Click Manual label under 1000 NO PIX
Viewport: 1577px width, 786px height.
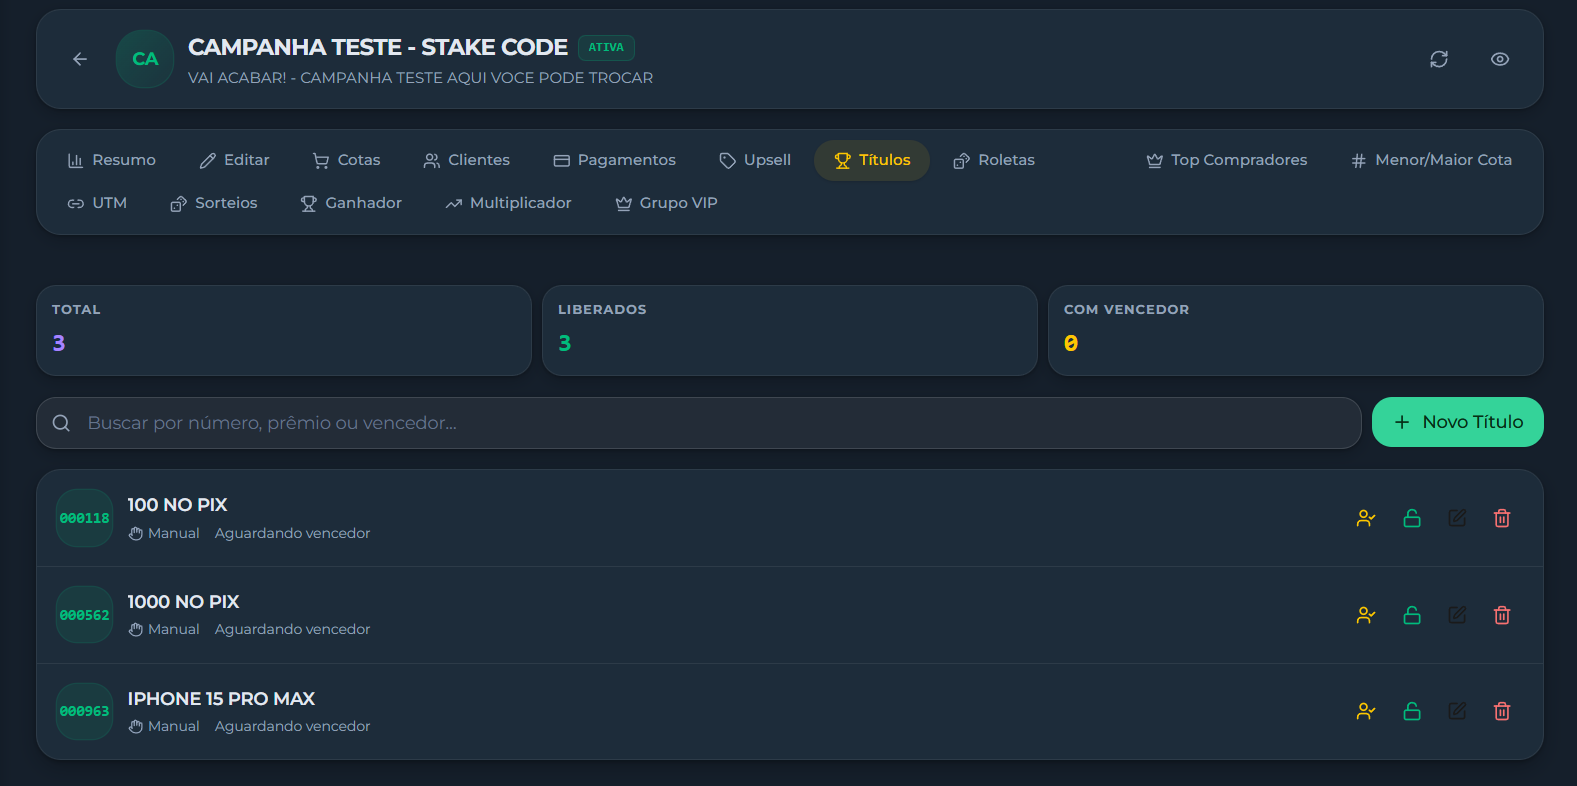[174, 629]
